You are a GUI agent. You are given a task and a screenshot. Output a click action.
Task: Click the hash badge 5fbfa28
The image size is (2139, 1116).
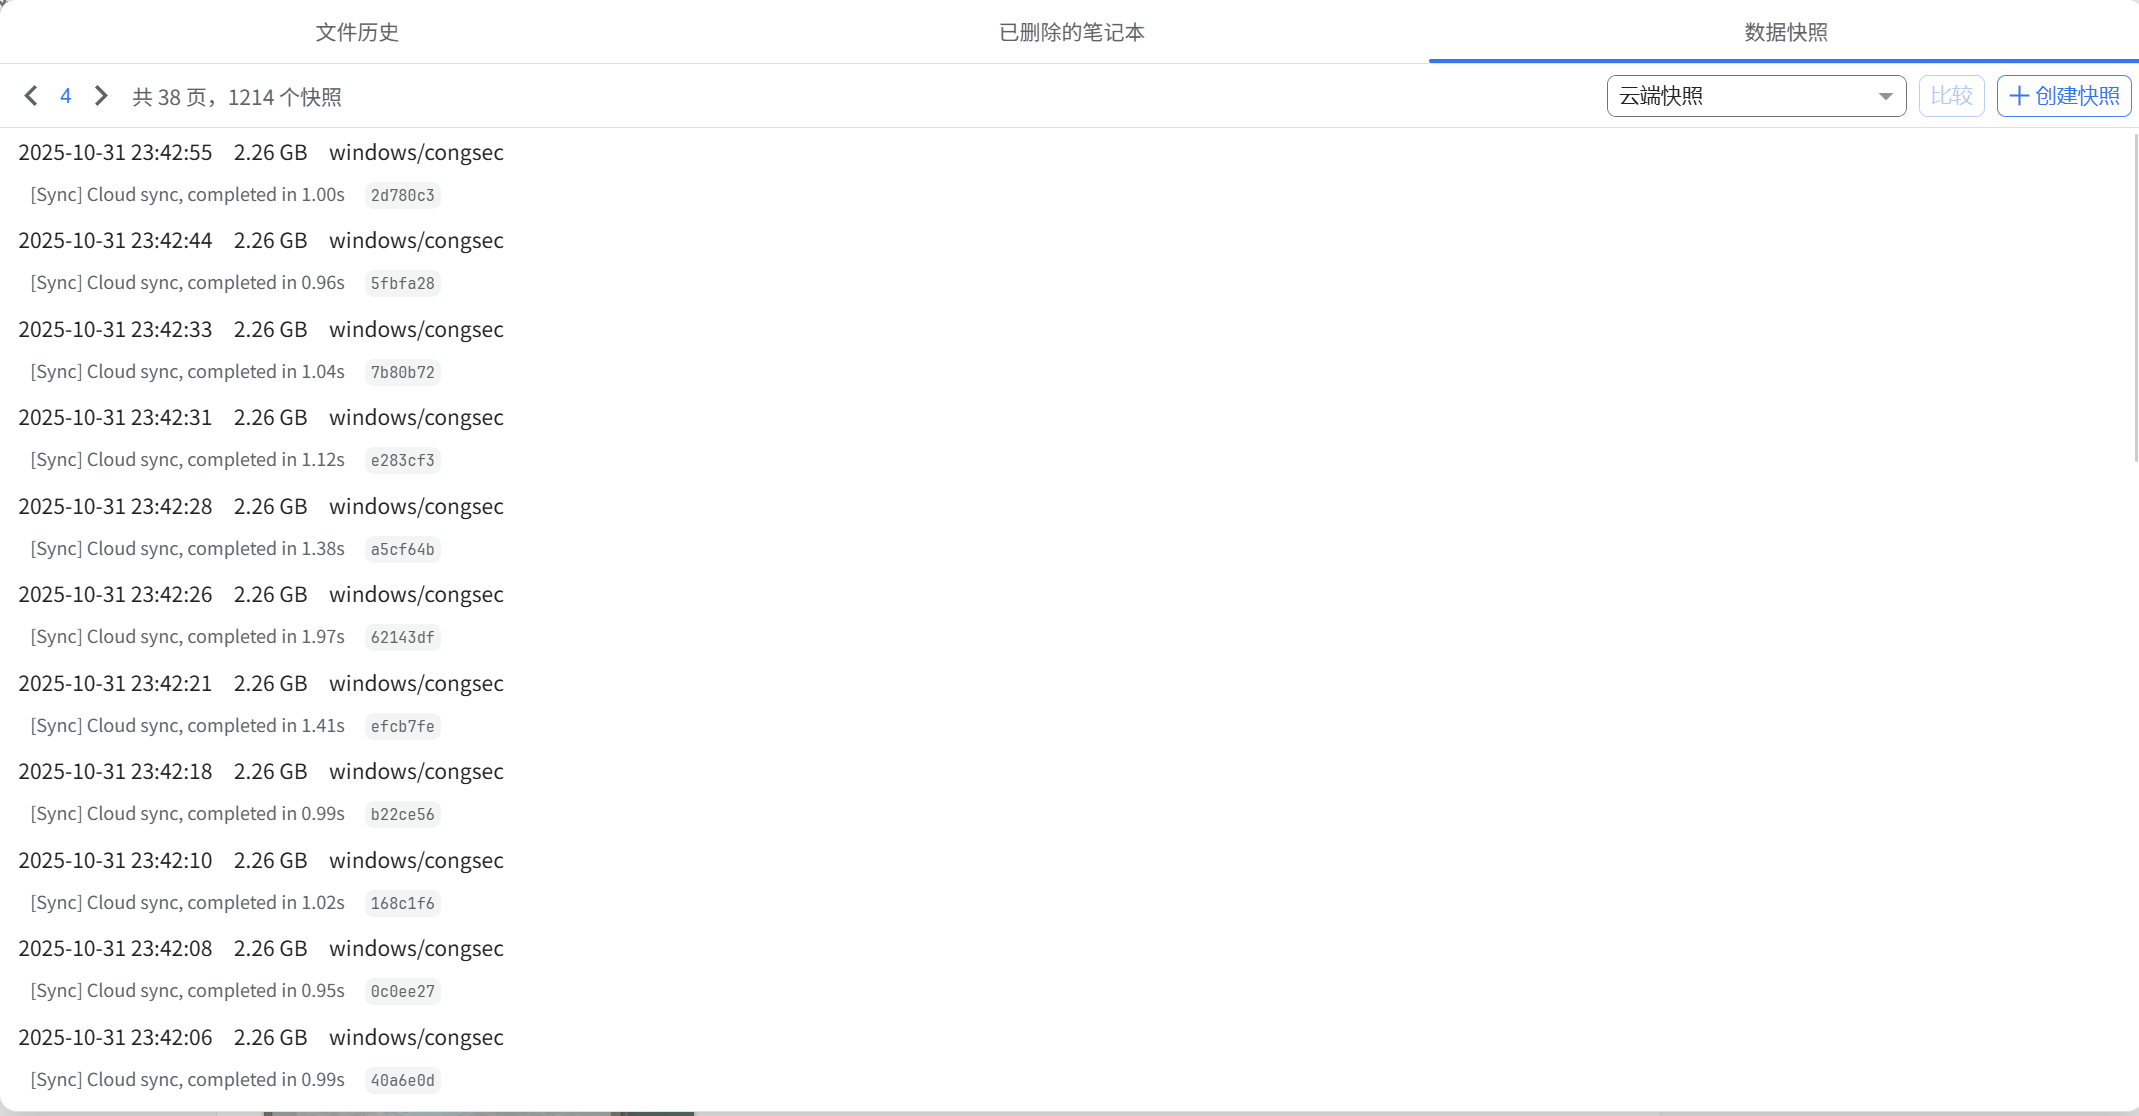tap(402, 284)
